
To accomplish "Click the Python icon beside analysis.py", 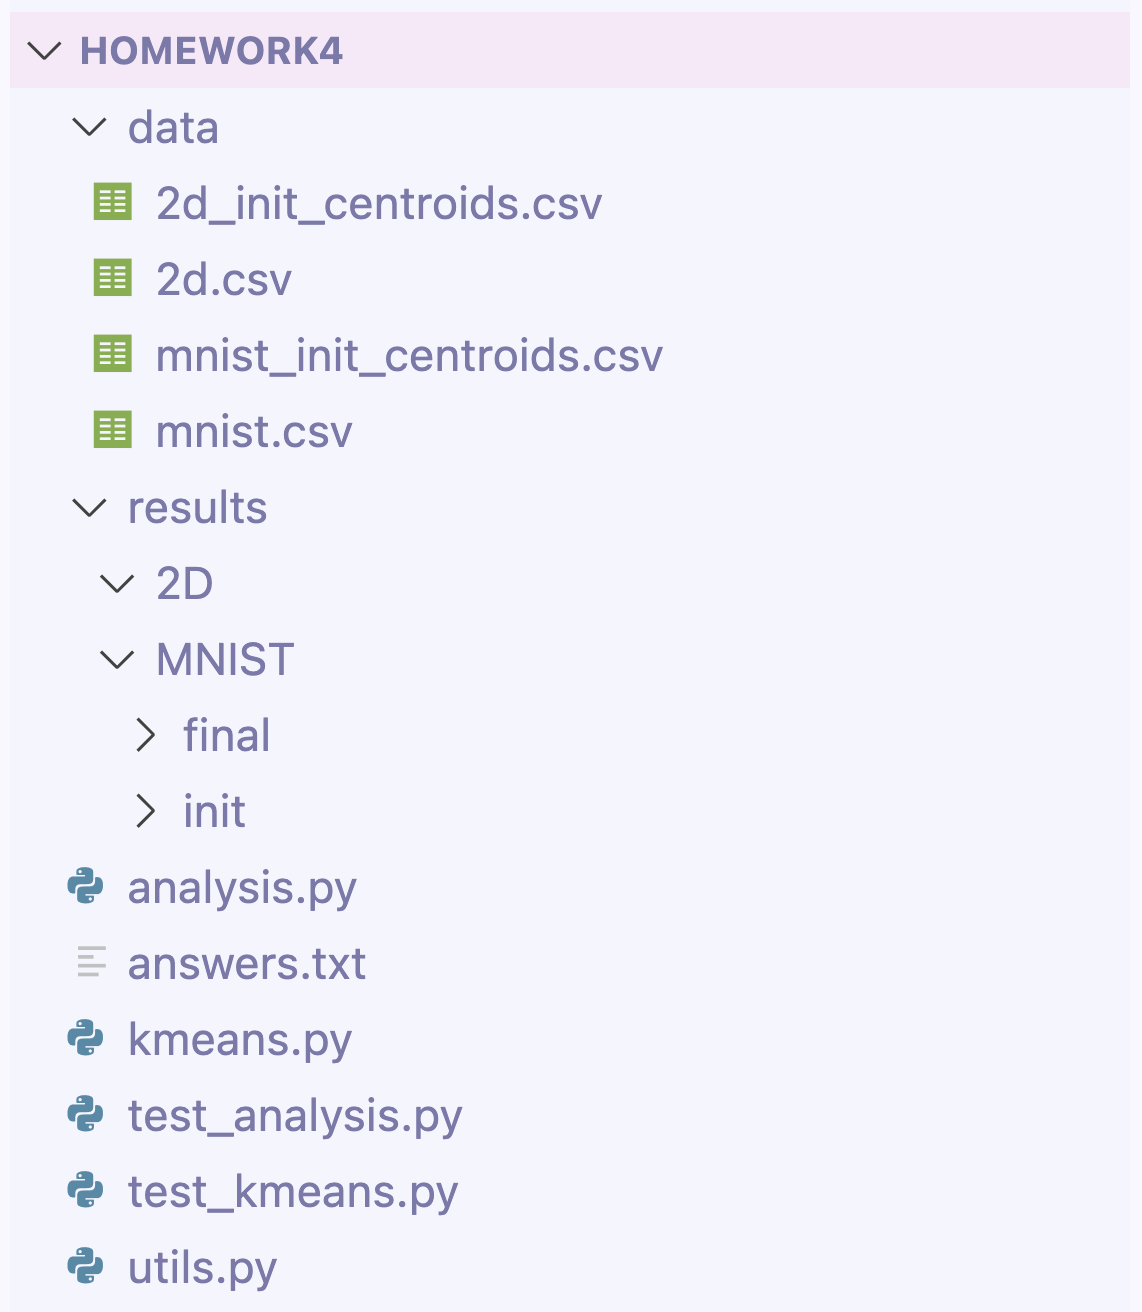I will click(x=86, y=887).
